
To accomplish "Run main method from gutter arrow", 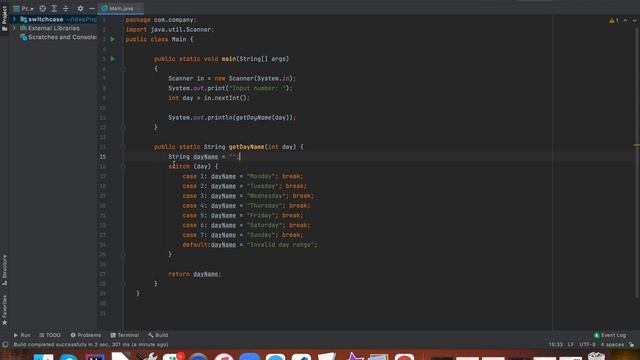I will pyautogui.click(x=113, y=59).
